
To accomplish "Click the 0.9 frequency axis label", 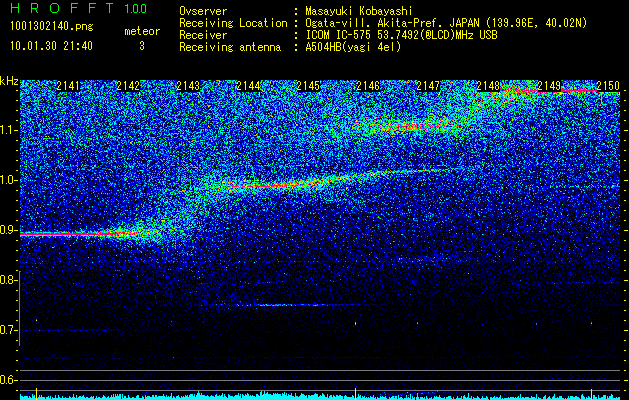I will (x=8, y=230).
